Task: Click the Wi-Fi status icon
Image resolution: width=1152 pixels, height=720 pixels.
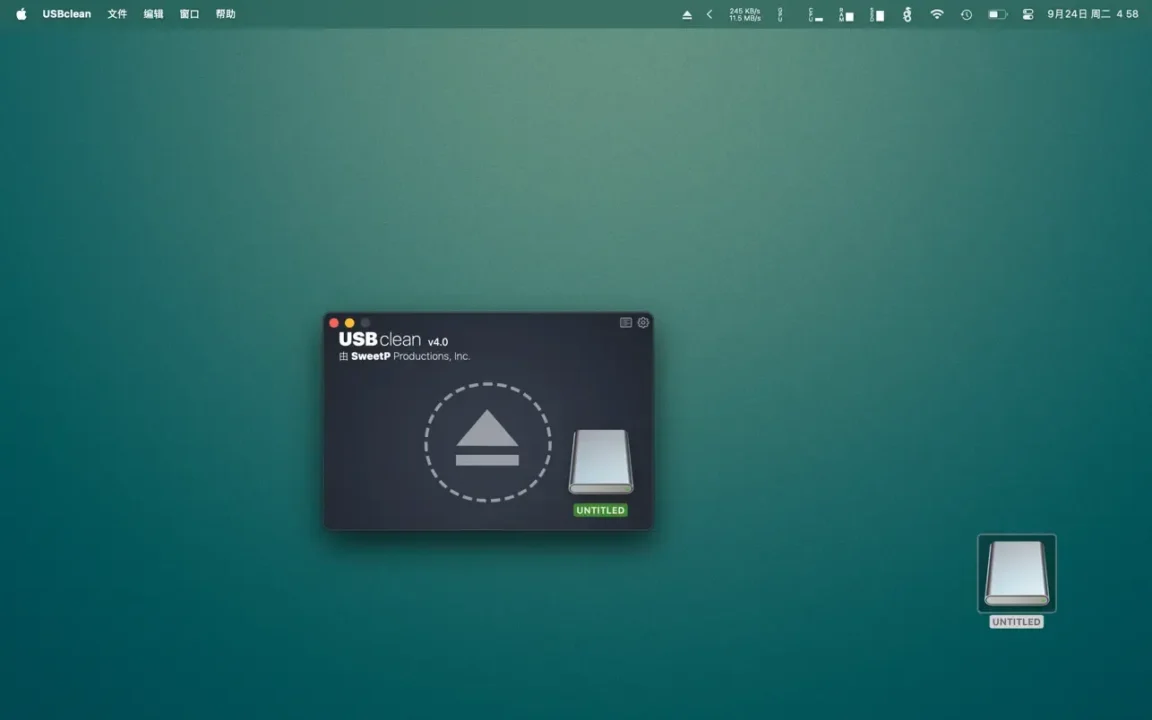Action: click(x=937, y=15)
